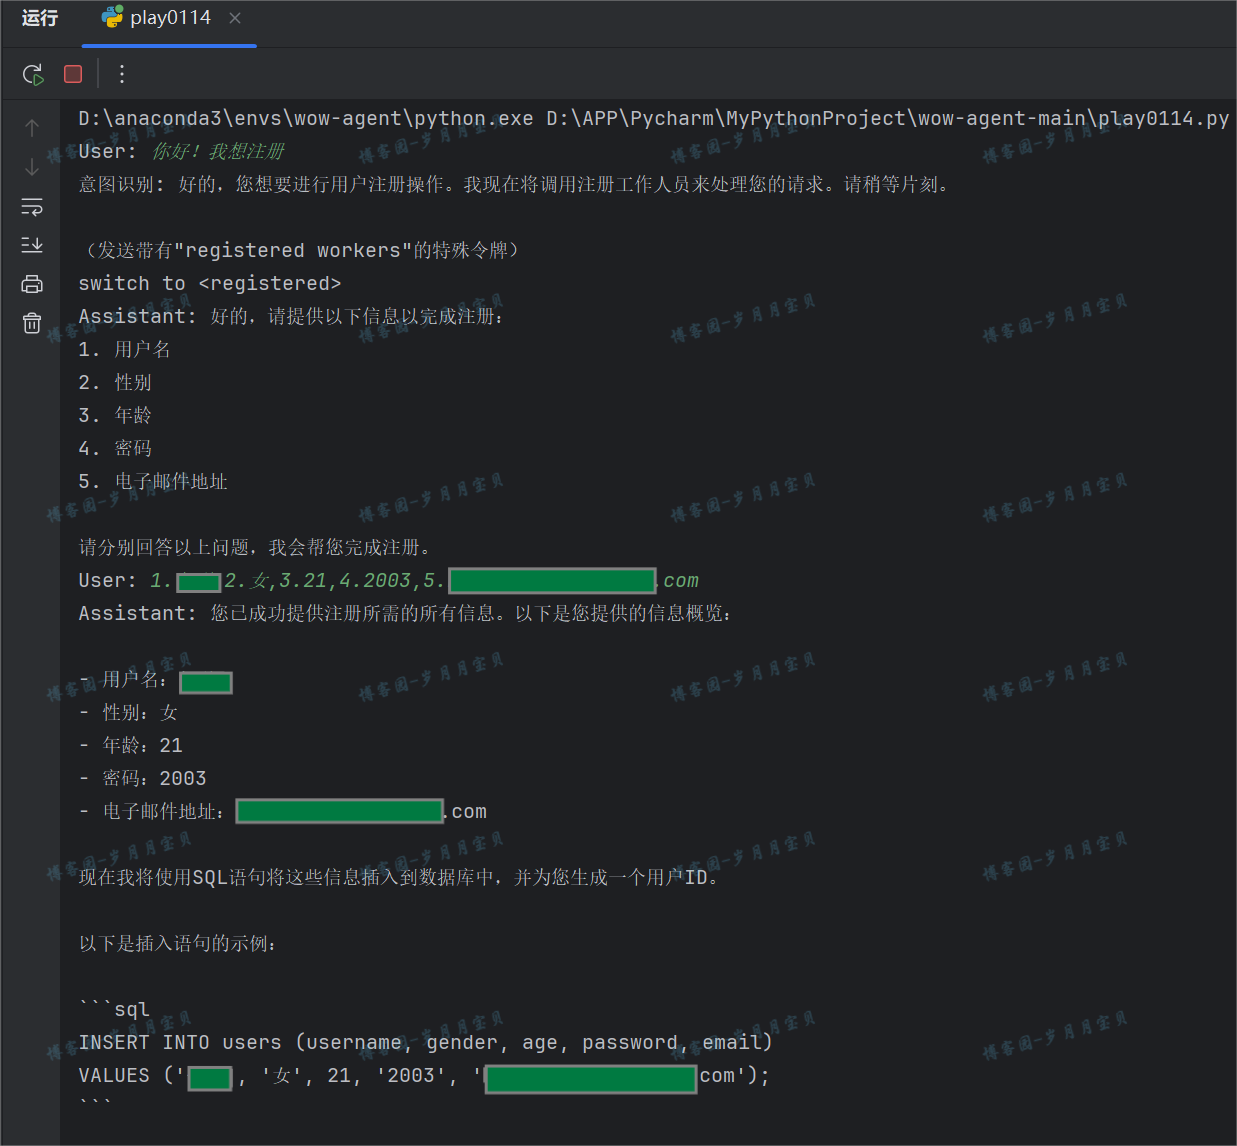Click the 'Assistant: 您已成功提供注册' line
Viewport: 1237px width, 1146px height.
click(406, 613)
